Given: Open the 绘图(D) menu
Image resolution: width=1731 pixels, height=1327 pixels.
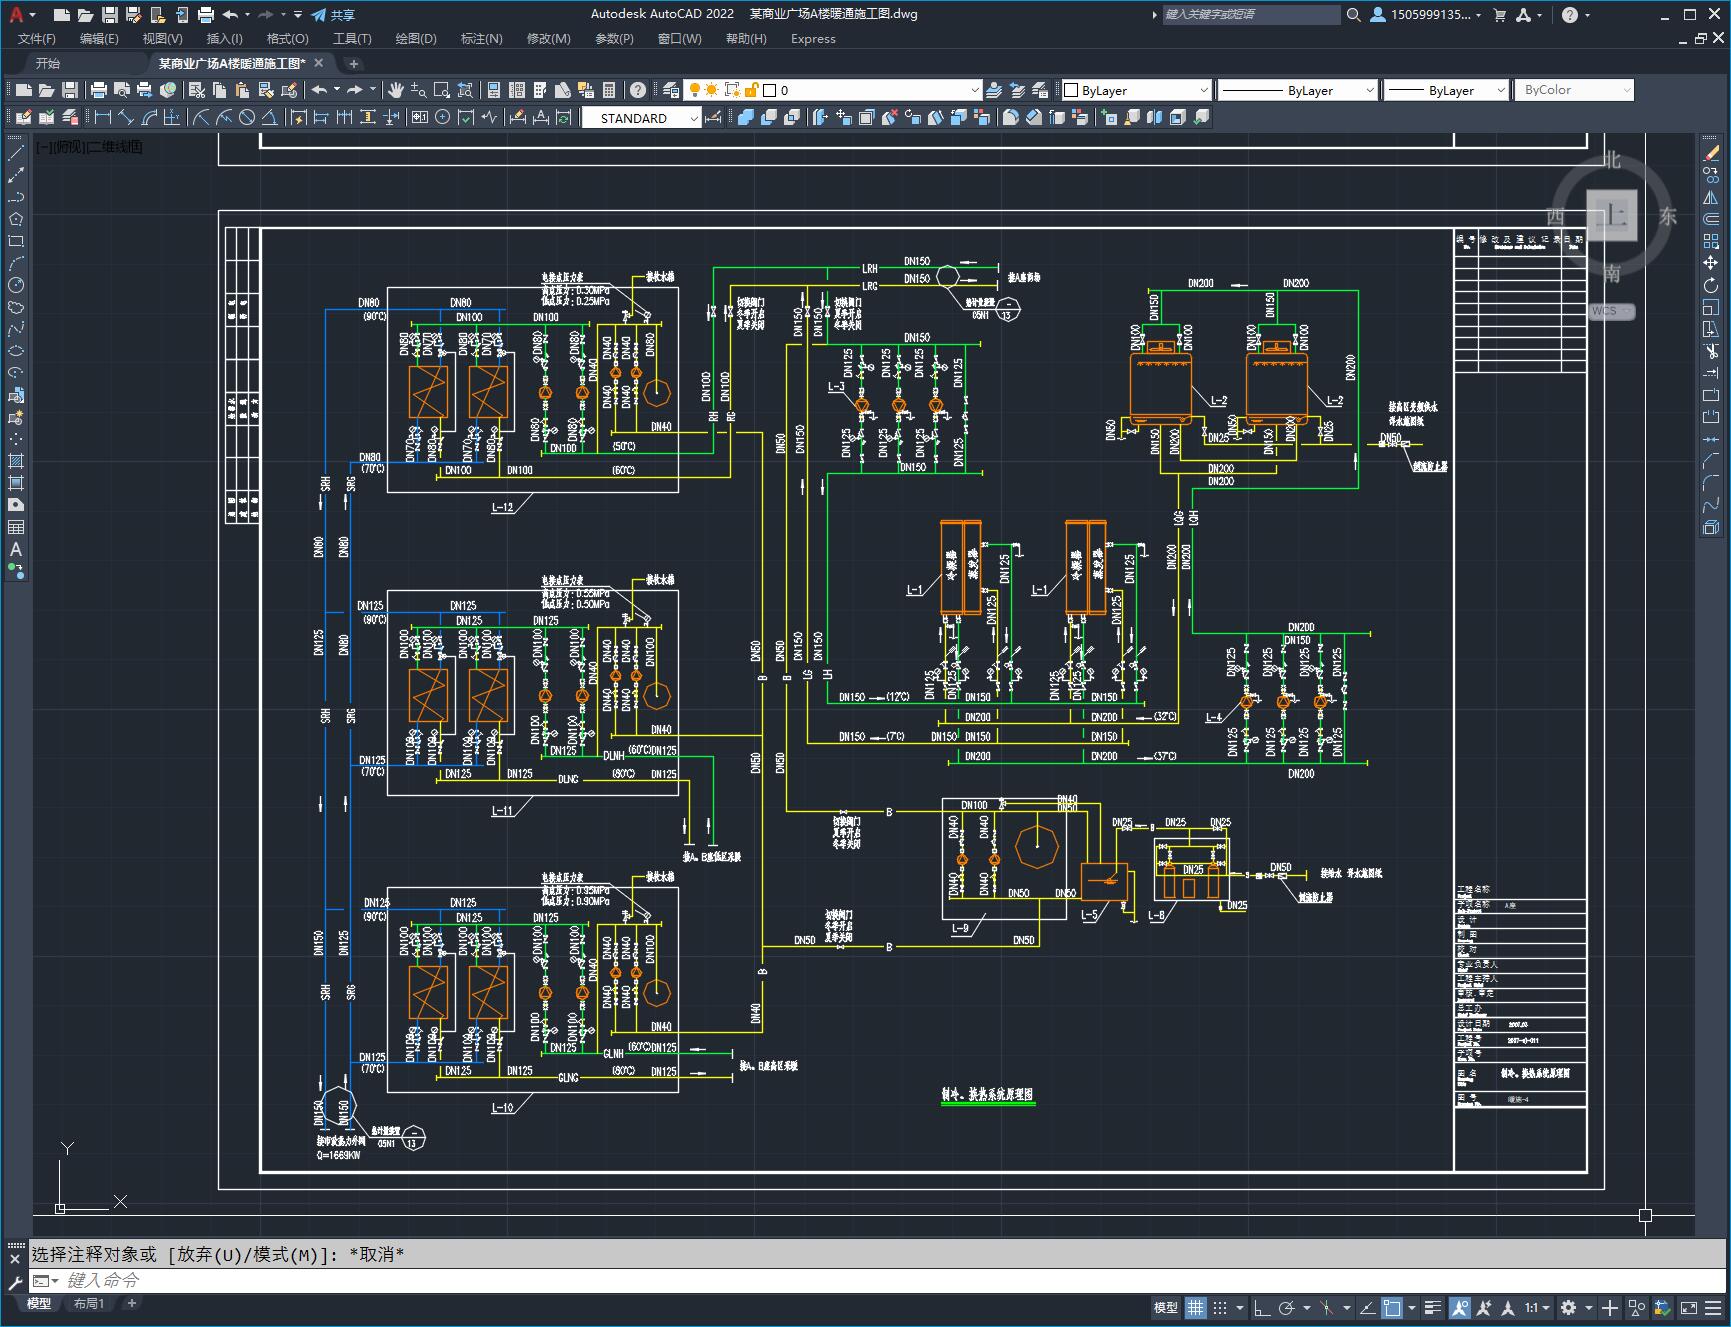Looking at the screenshot, I should 415,38.
